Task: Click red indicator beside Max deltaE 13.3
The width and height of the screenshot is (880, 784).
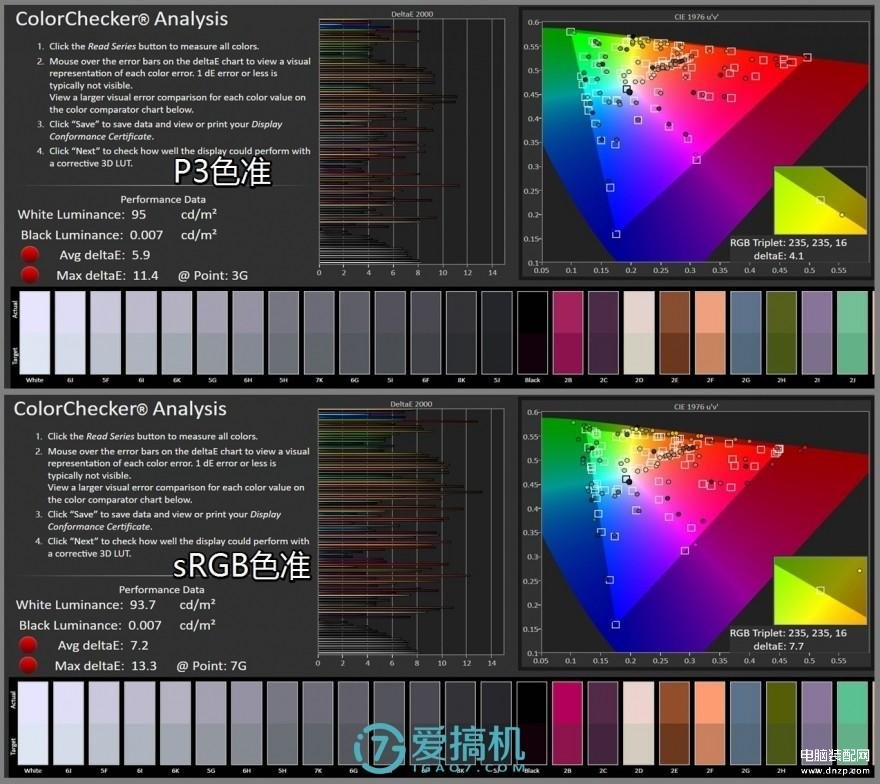Action: (x=28, y=665)
